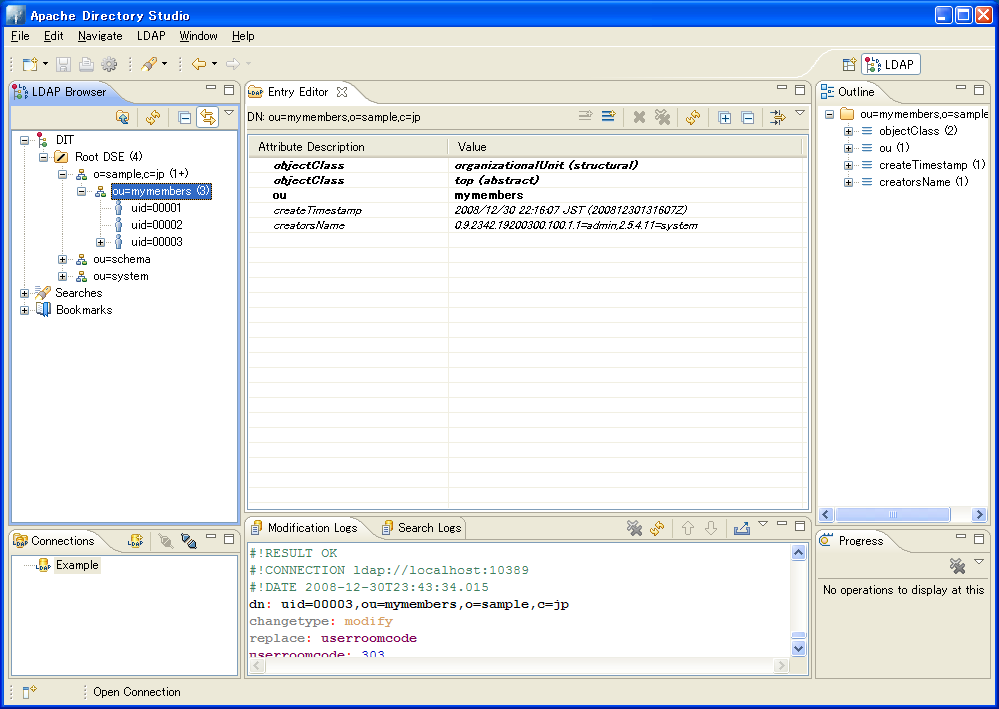Click the export icon in Modification Logs
Image resolution: width=999 pixels, height=709 pixels.
742,528
